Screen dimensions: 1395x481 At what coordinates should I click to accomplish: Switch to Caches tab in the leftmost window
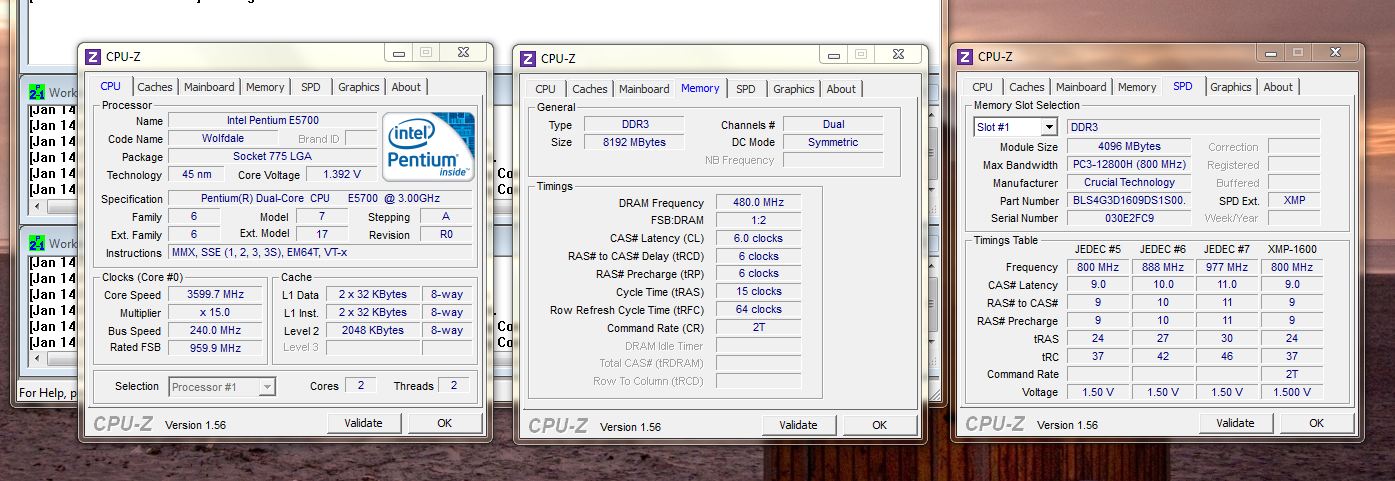155,87
